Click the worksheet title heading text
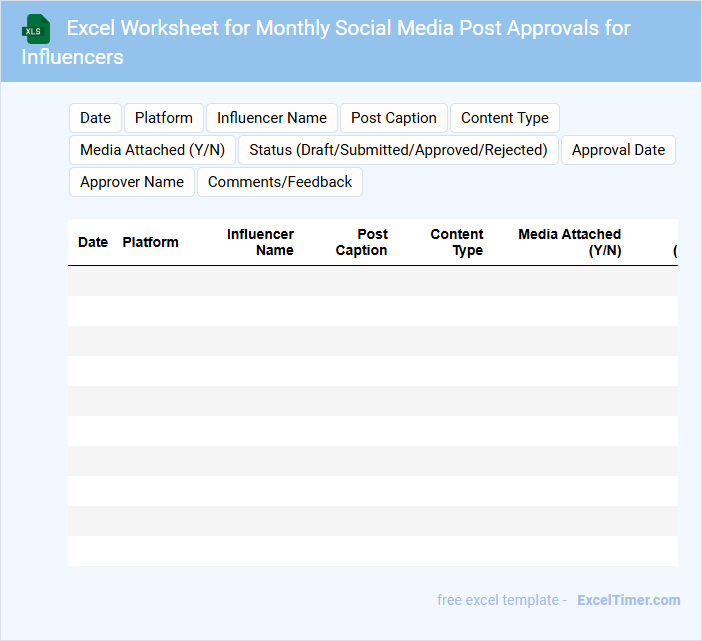 tap(326, 42)
